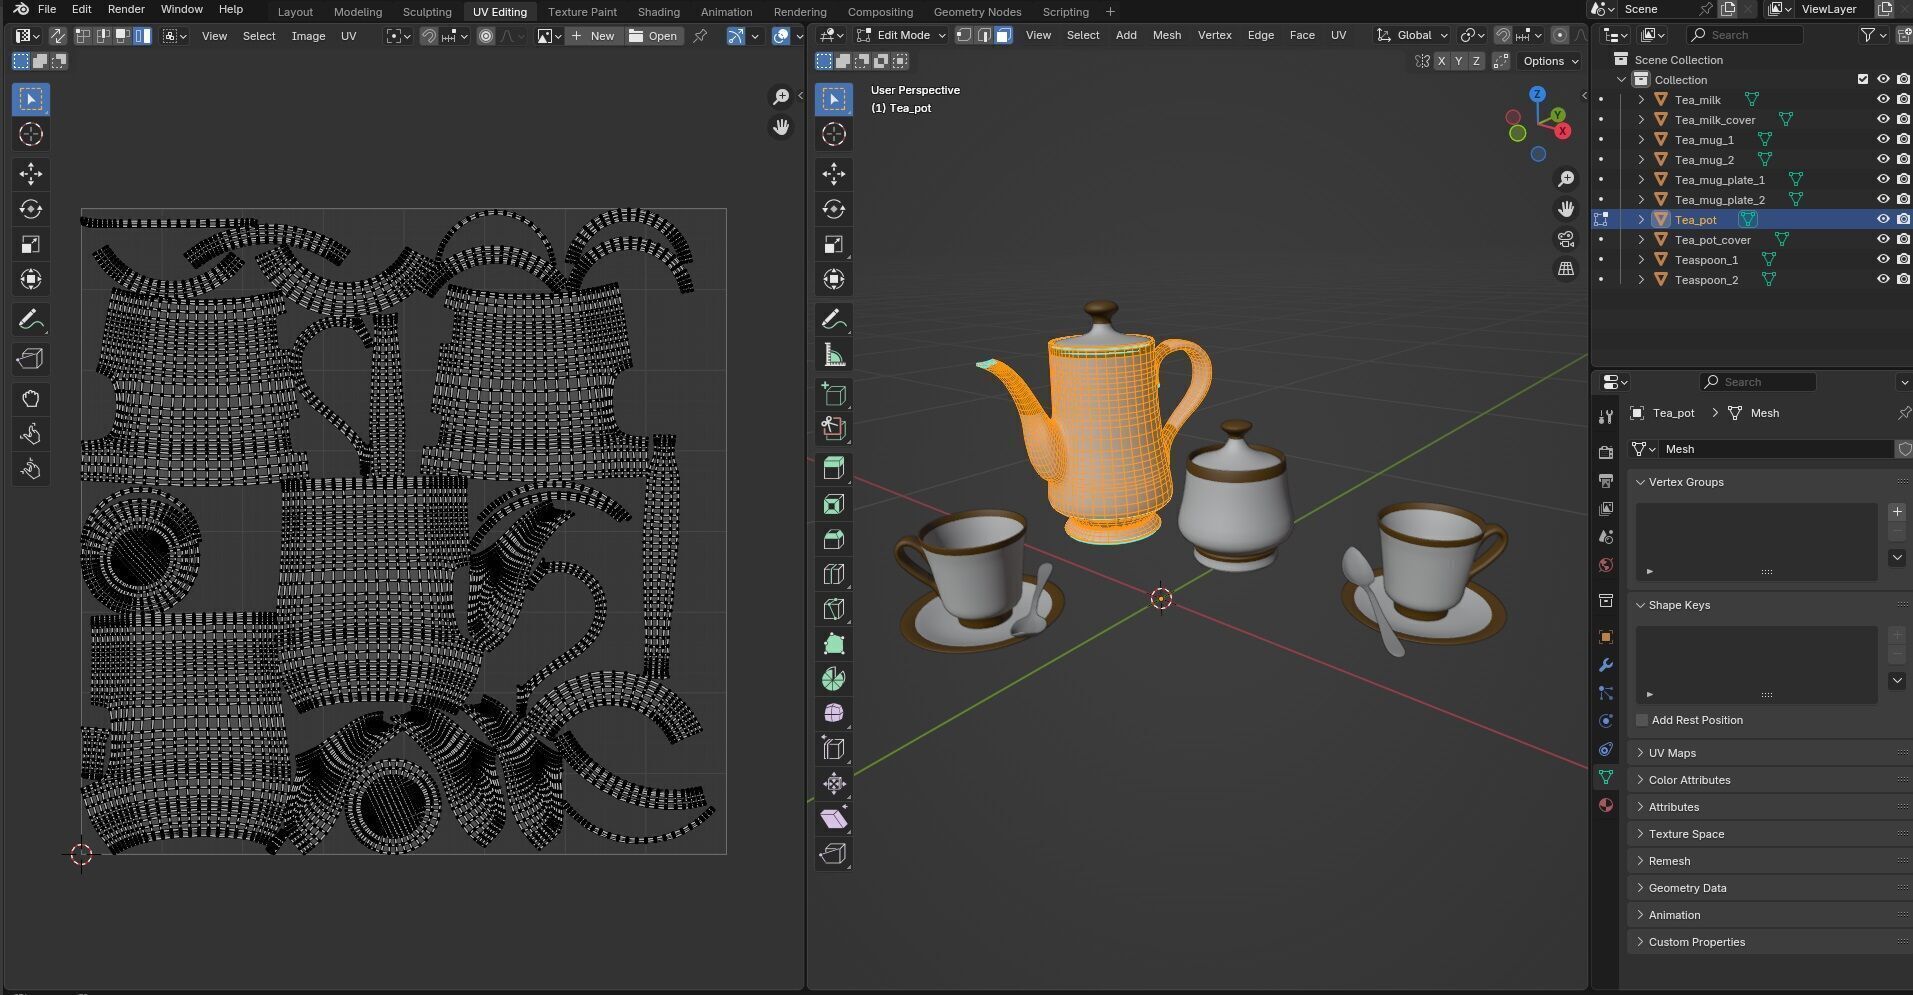The width and height of the screenshot is (1913, 995).
Task: Open the Edit Mode dropdown
Action: click(x=900, y=35)
